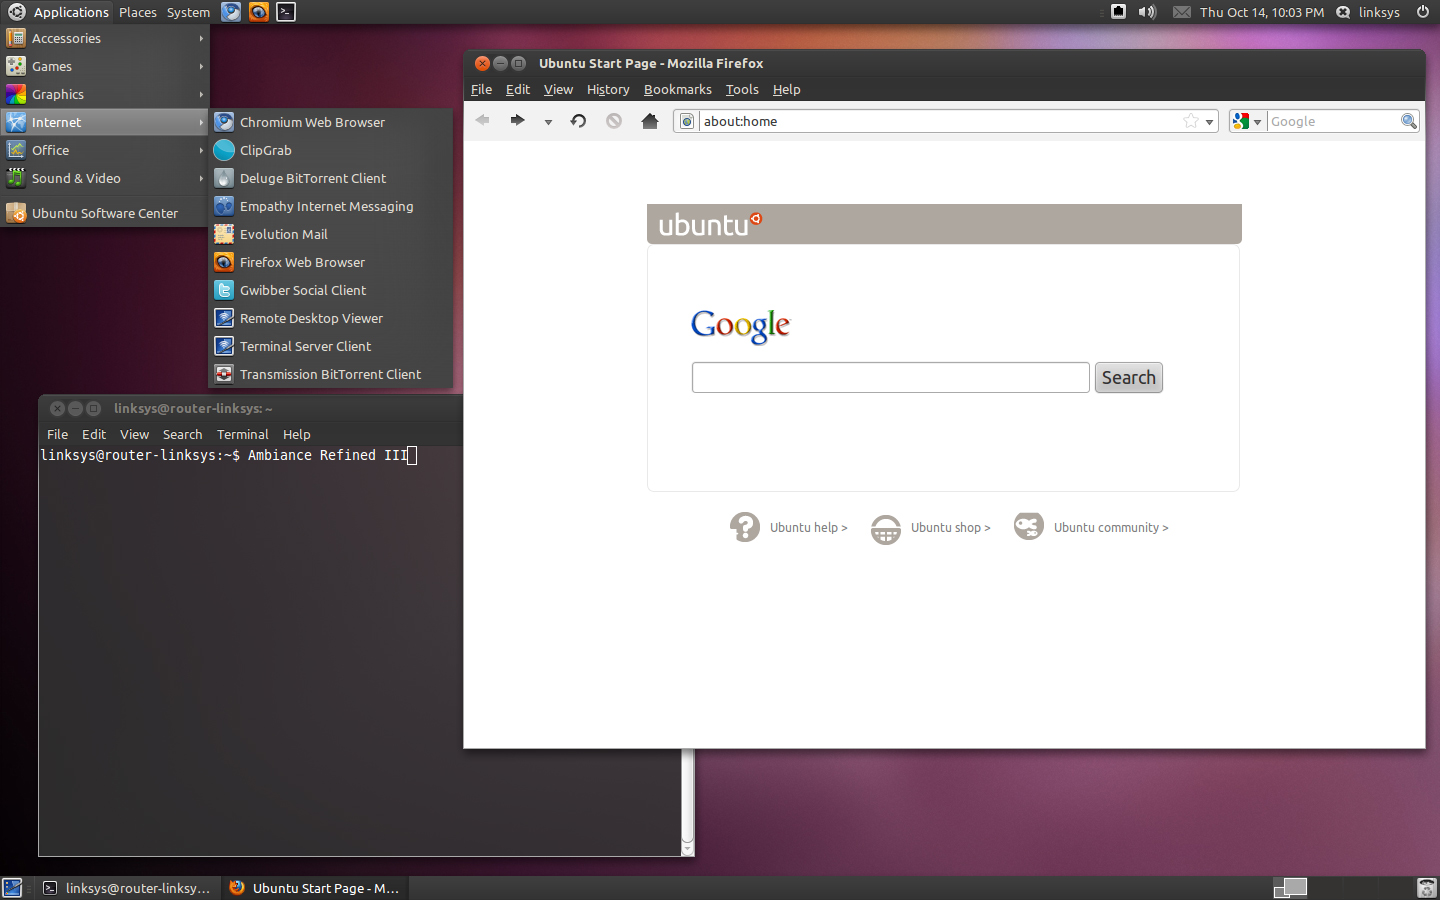Screen dimensions: 1440x900
Task: Launch Evolution Mail
Action: click(330, 234)
